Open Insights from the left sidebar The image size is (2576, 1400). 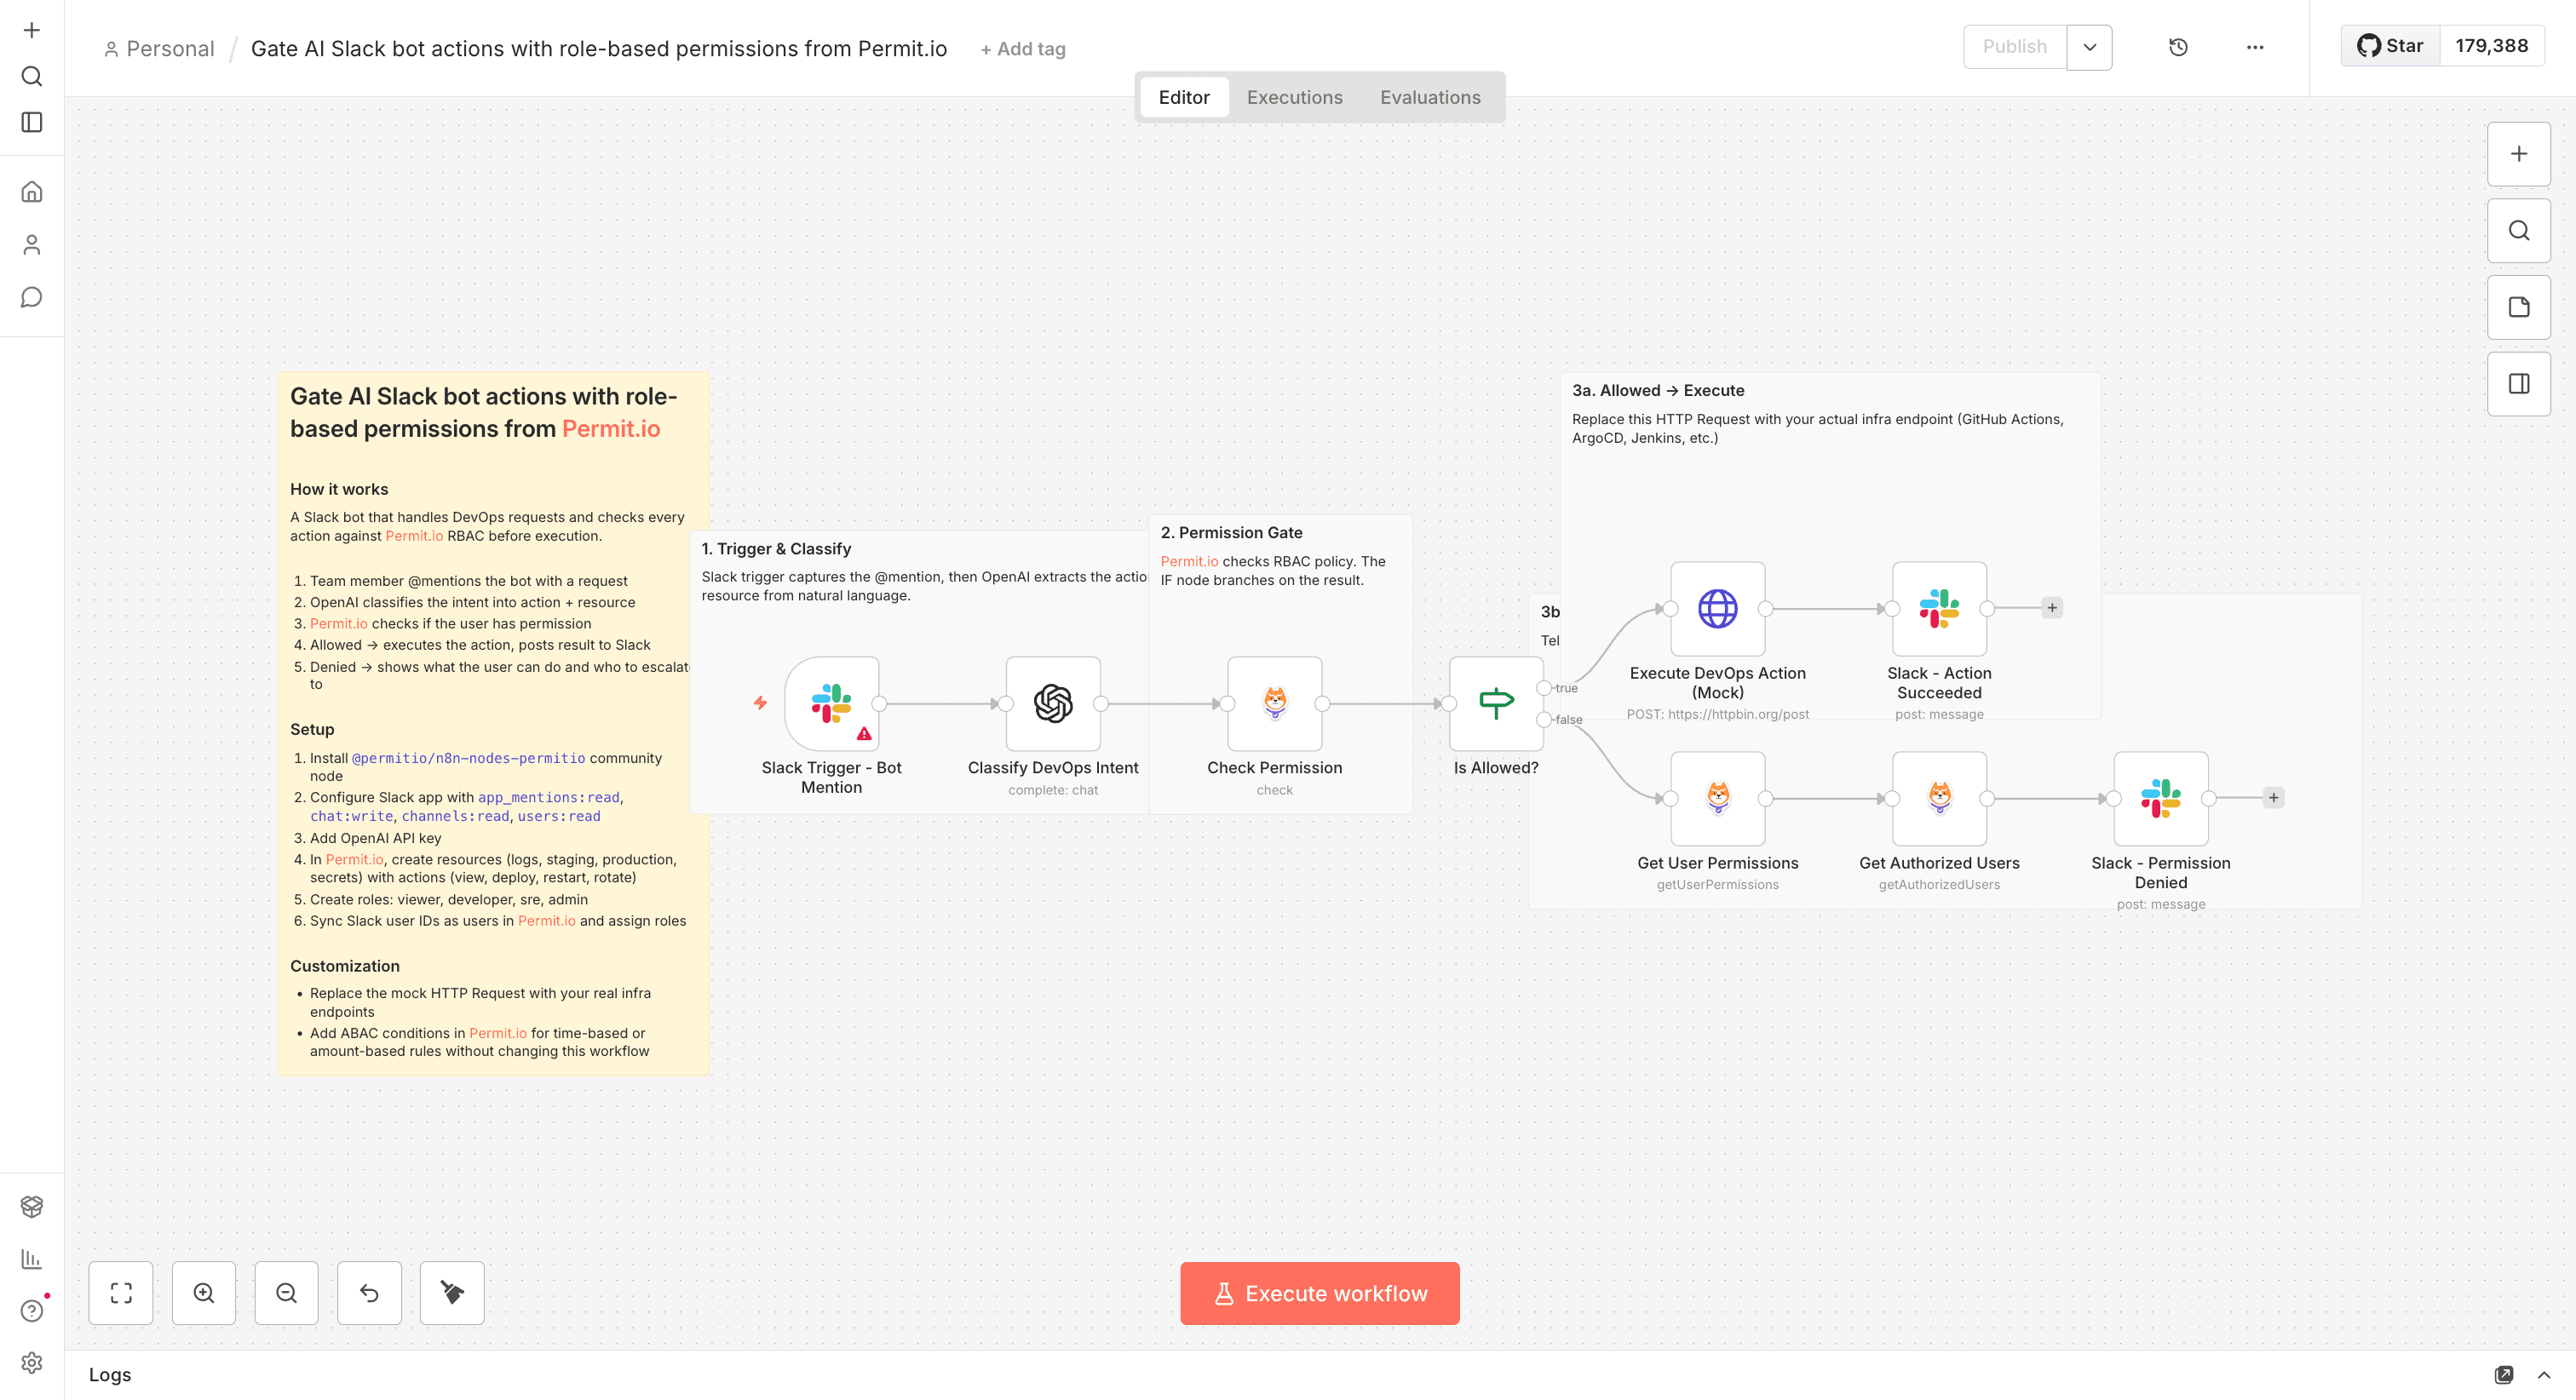(x=32, y=1259)
